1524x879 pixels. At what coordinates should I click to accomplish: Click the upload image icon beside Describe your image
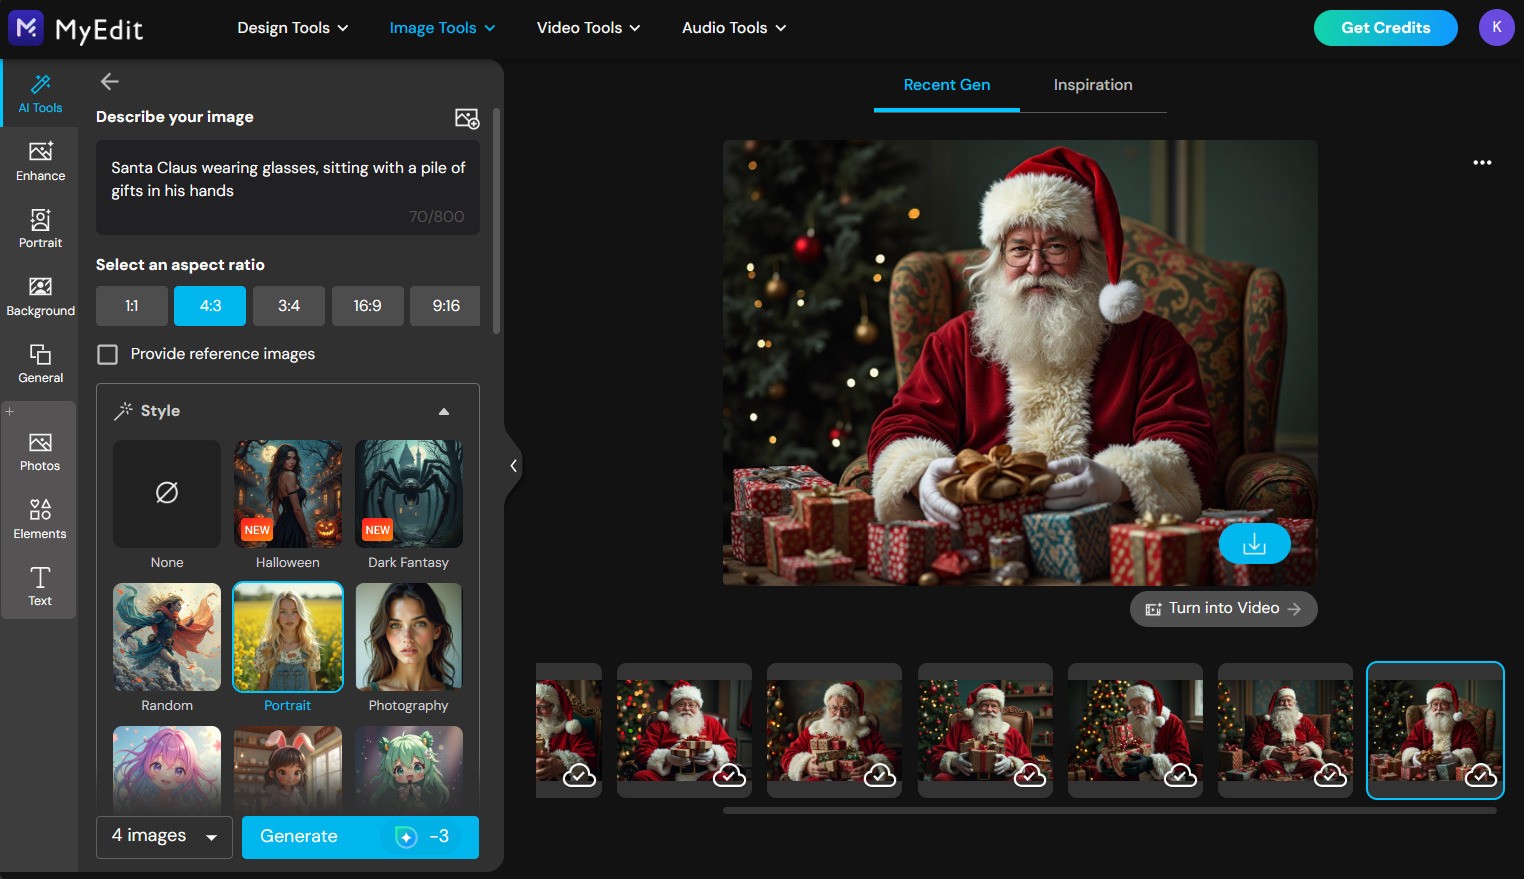(x=467, y=118)
